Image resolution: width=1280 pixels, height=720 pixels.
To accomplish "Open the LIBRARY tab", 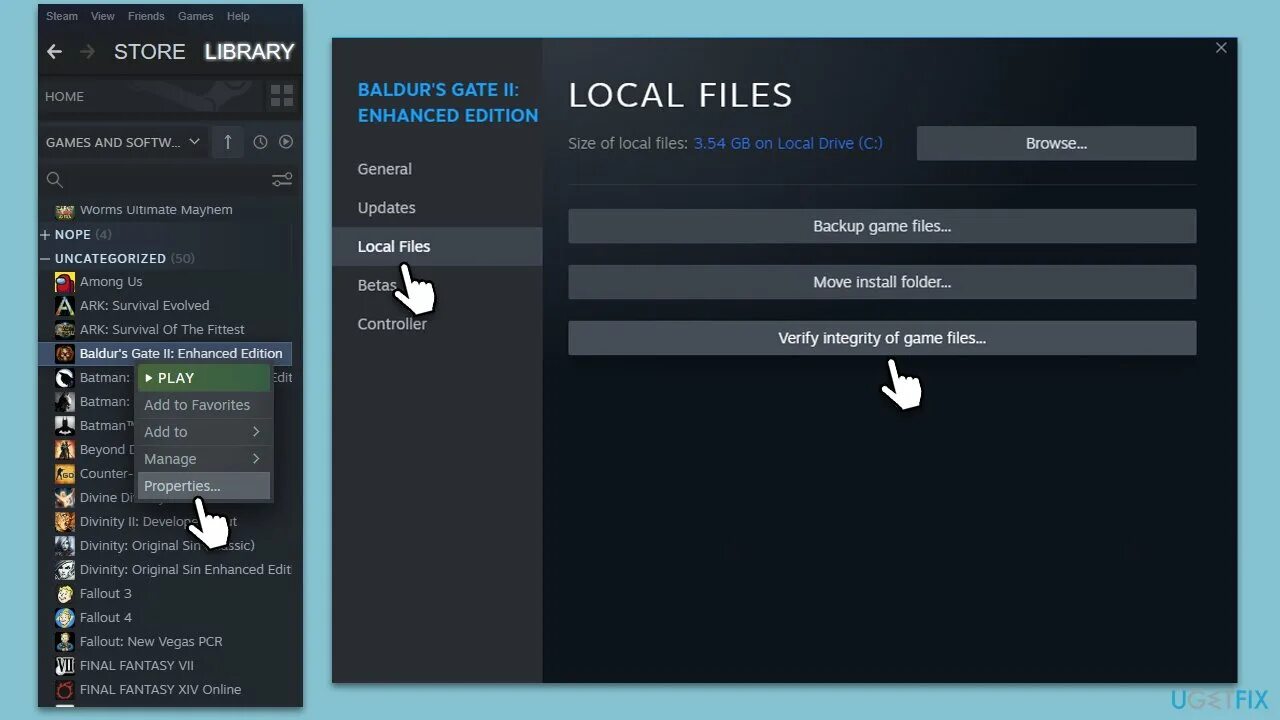I will (249, 52).
